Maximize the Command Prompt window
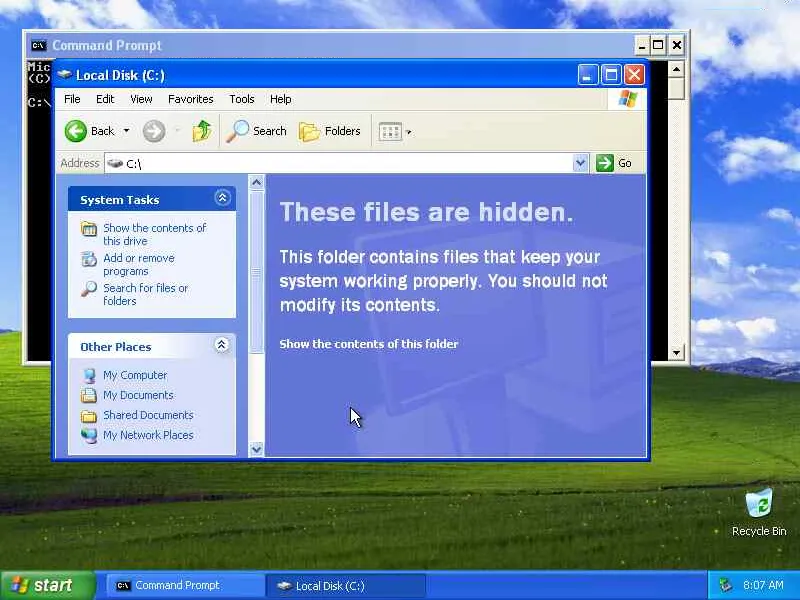The height and width of the screenshot is (600, 800). [658, 45]
